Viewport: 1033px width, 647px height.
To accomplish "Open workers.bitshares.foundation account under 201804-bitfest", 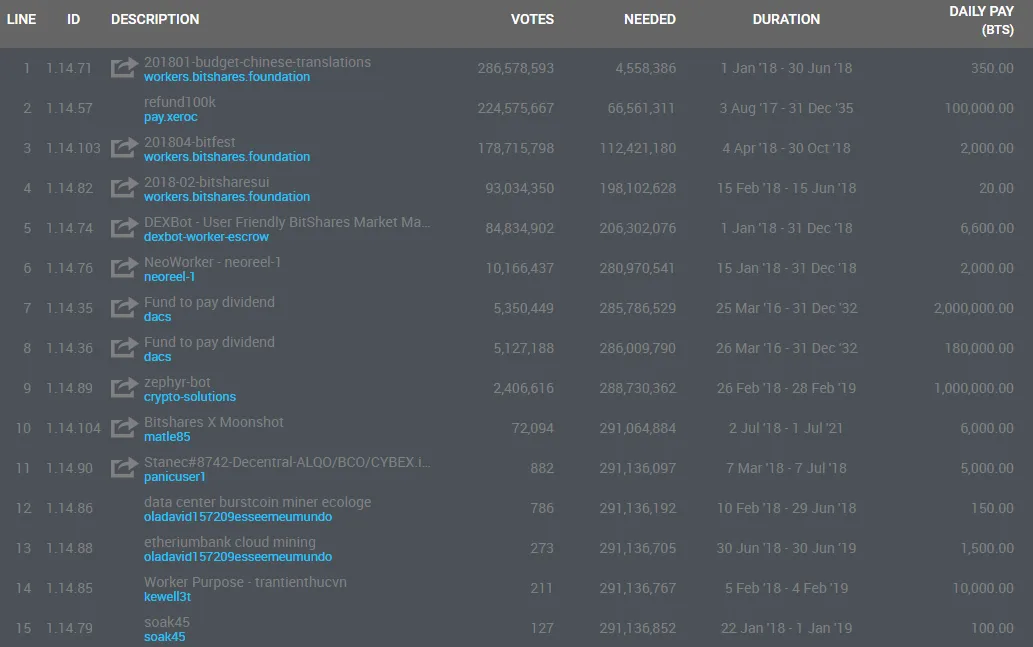I will point(227,157).
